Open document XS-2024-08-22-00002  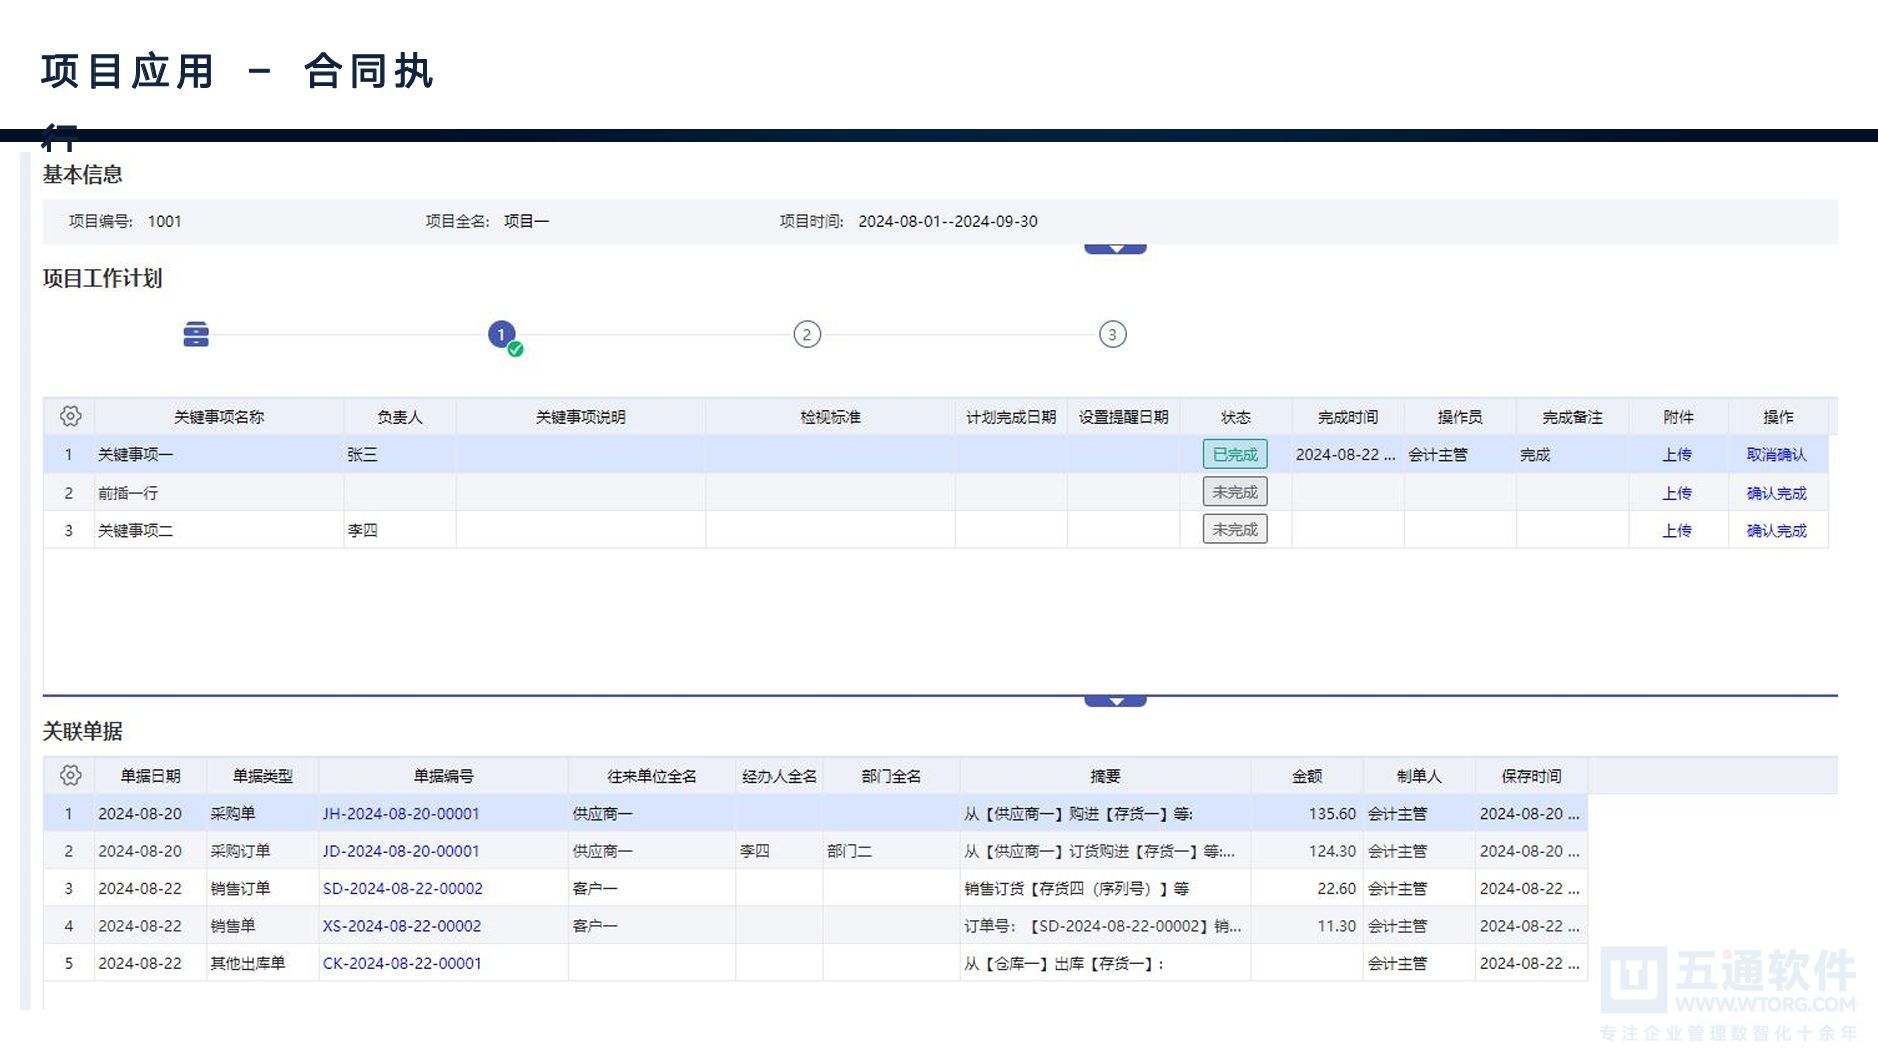pyautogui.click(x=402, y=926)
